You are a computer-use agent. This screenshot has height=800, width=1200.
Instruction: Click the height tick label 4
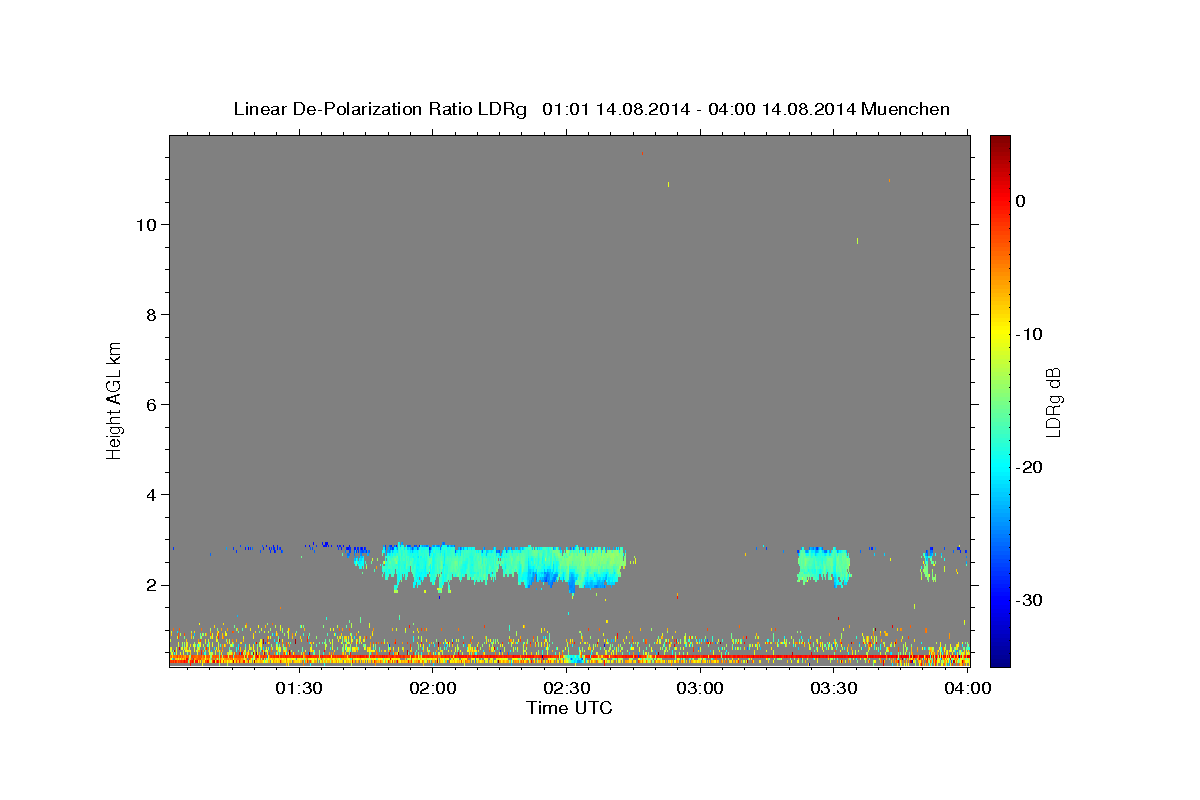[x=150, y=494]
